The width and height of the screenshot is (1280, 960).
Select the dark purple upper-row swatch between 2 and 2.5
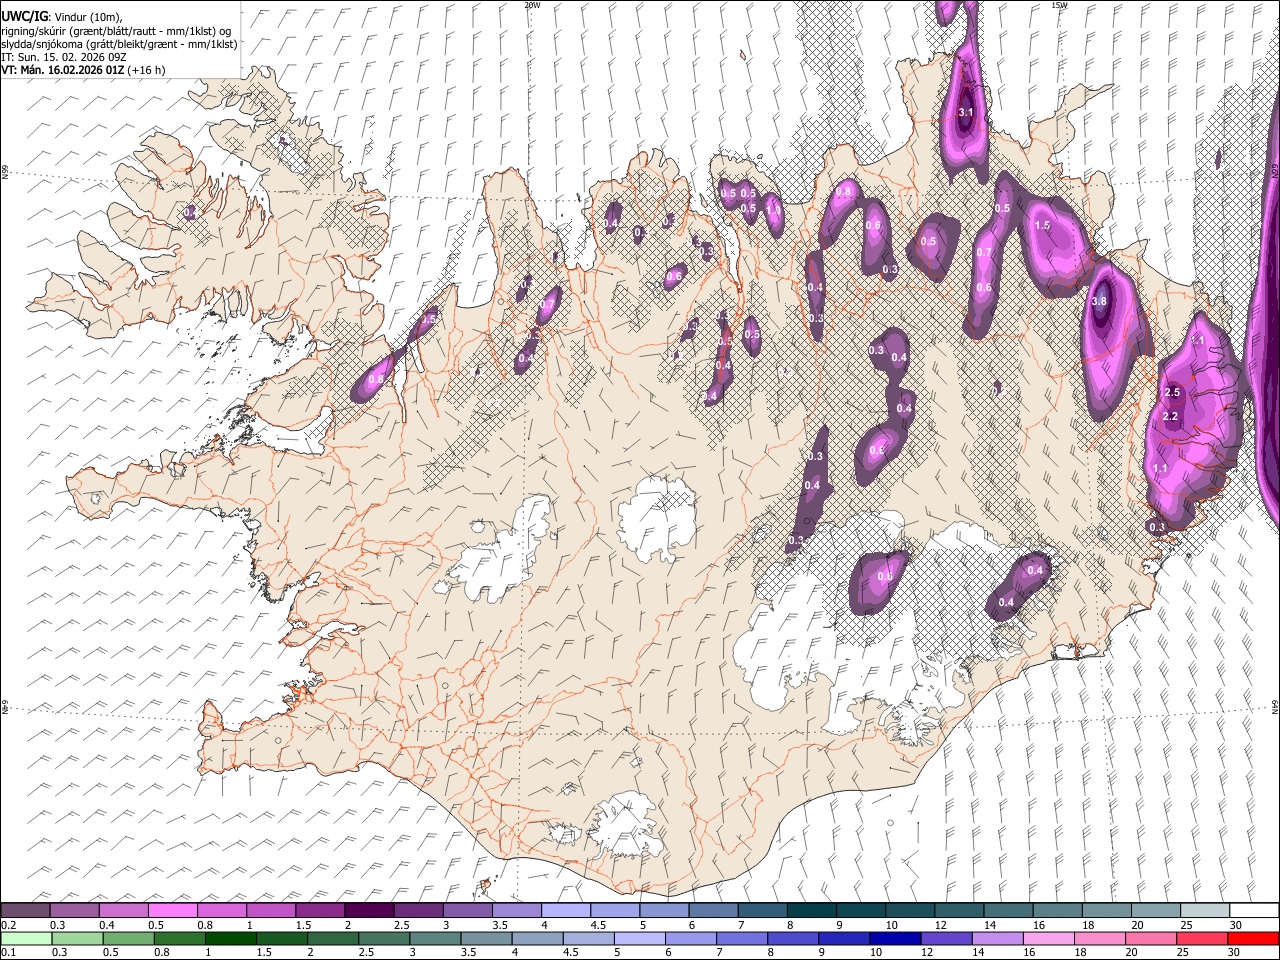click(368, 911)
